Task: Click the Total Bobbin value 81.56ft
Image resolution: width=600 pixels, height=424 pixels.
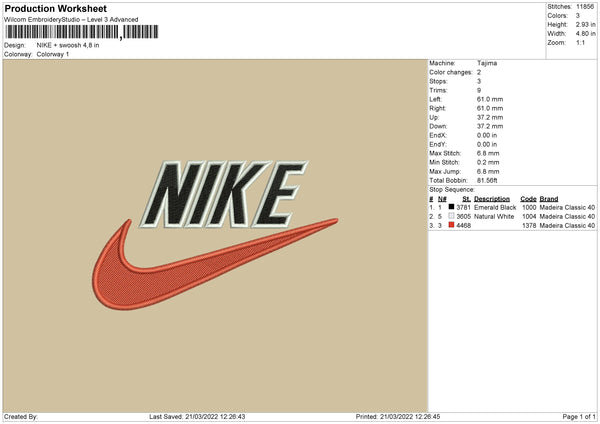Action: (x=487, y=180)
